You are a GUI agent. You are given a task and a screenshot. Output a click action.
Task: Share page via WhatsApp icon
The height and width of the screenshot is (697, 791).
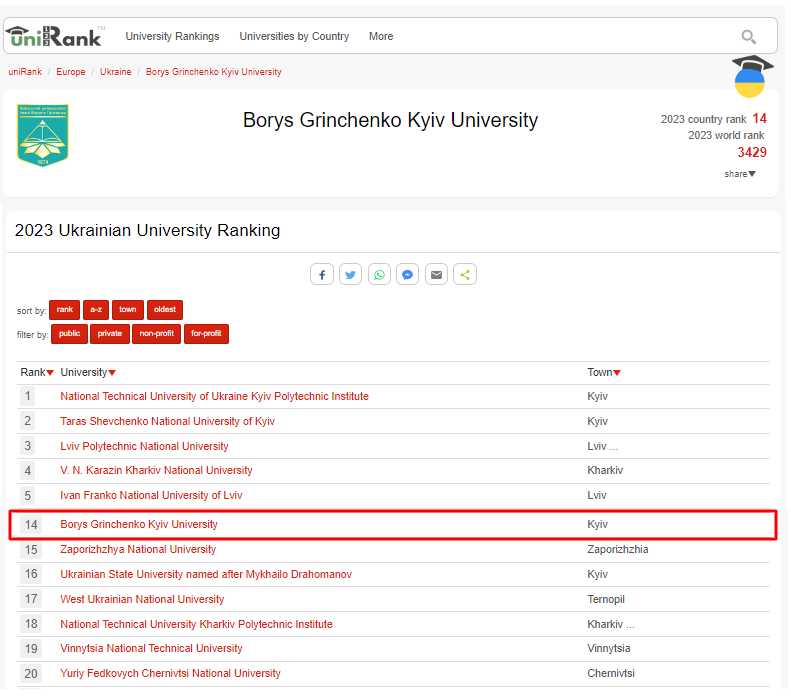pyautogui.click(x=379, y=275)
